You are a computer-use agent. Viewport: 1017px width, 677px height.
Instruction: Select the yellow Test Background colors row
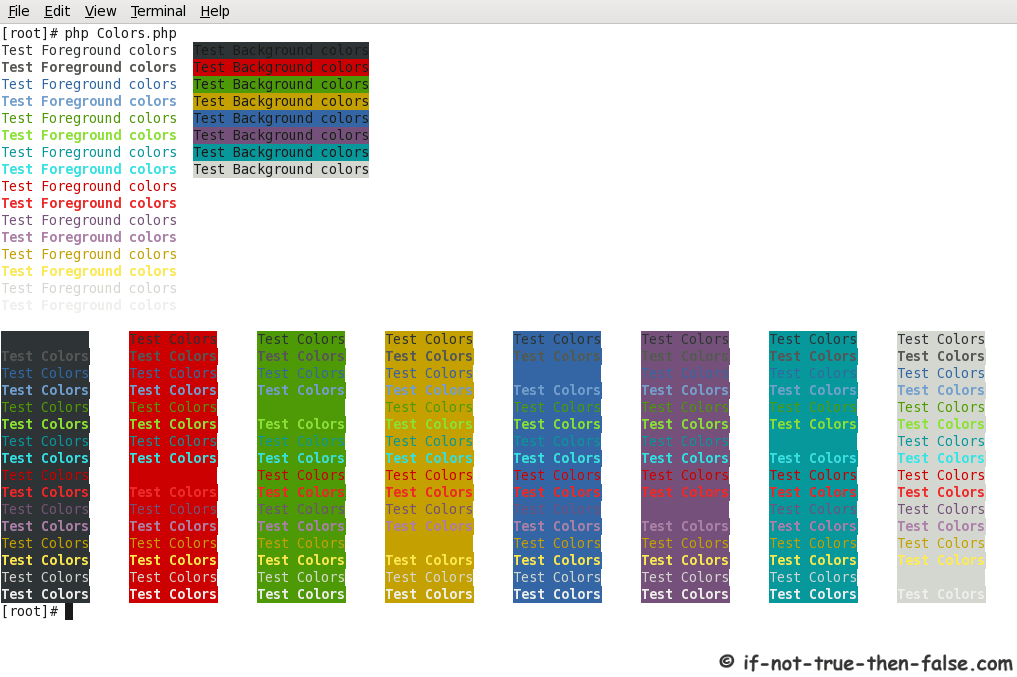281,101
